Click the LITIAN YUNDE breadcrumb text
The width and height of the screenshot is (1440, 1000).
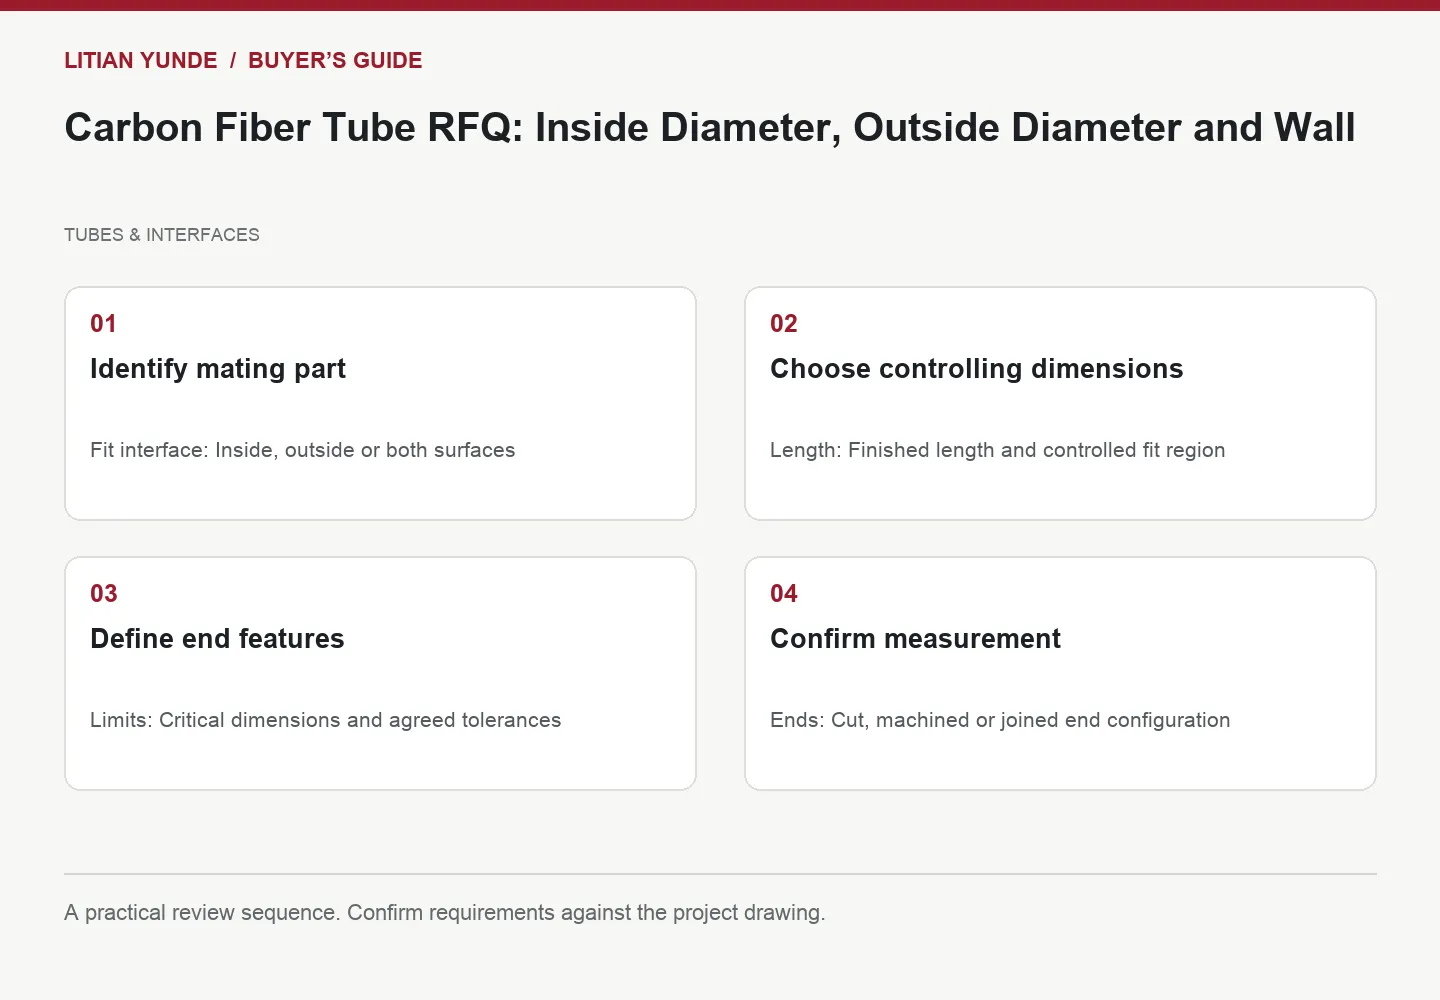141,60
